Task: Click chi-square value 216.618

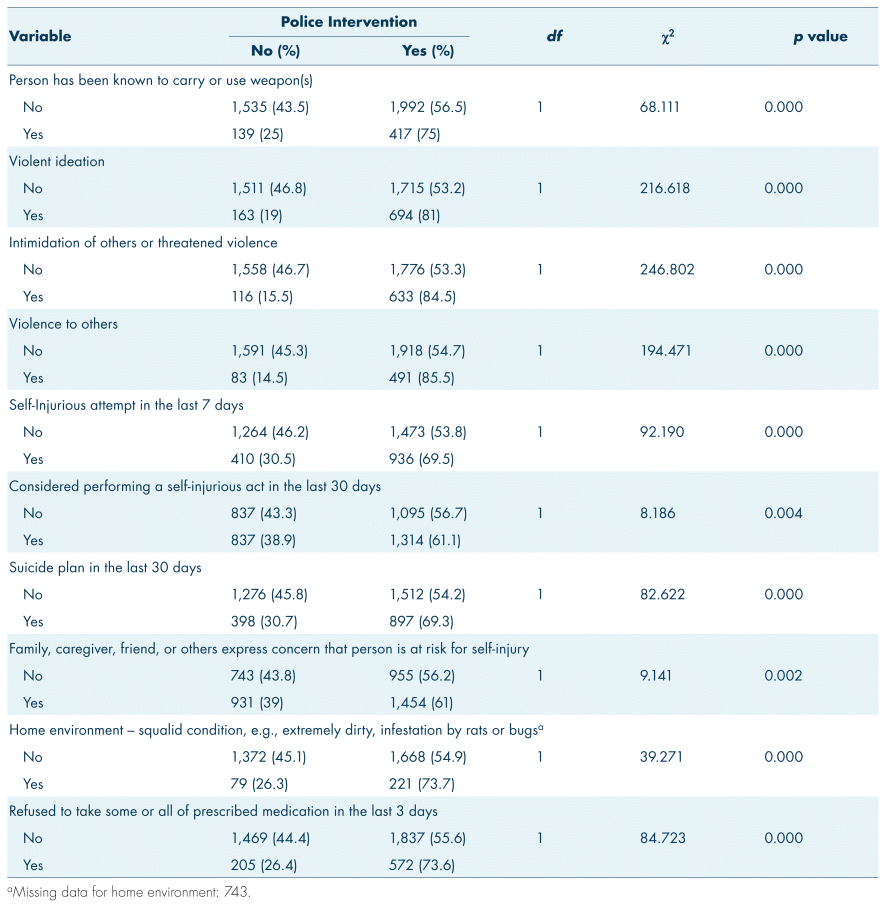Action: [665, 188]
